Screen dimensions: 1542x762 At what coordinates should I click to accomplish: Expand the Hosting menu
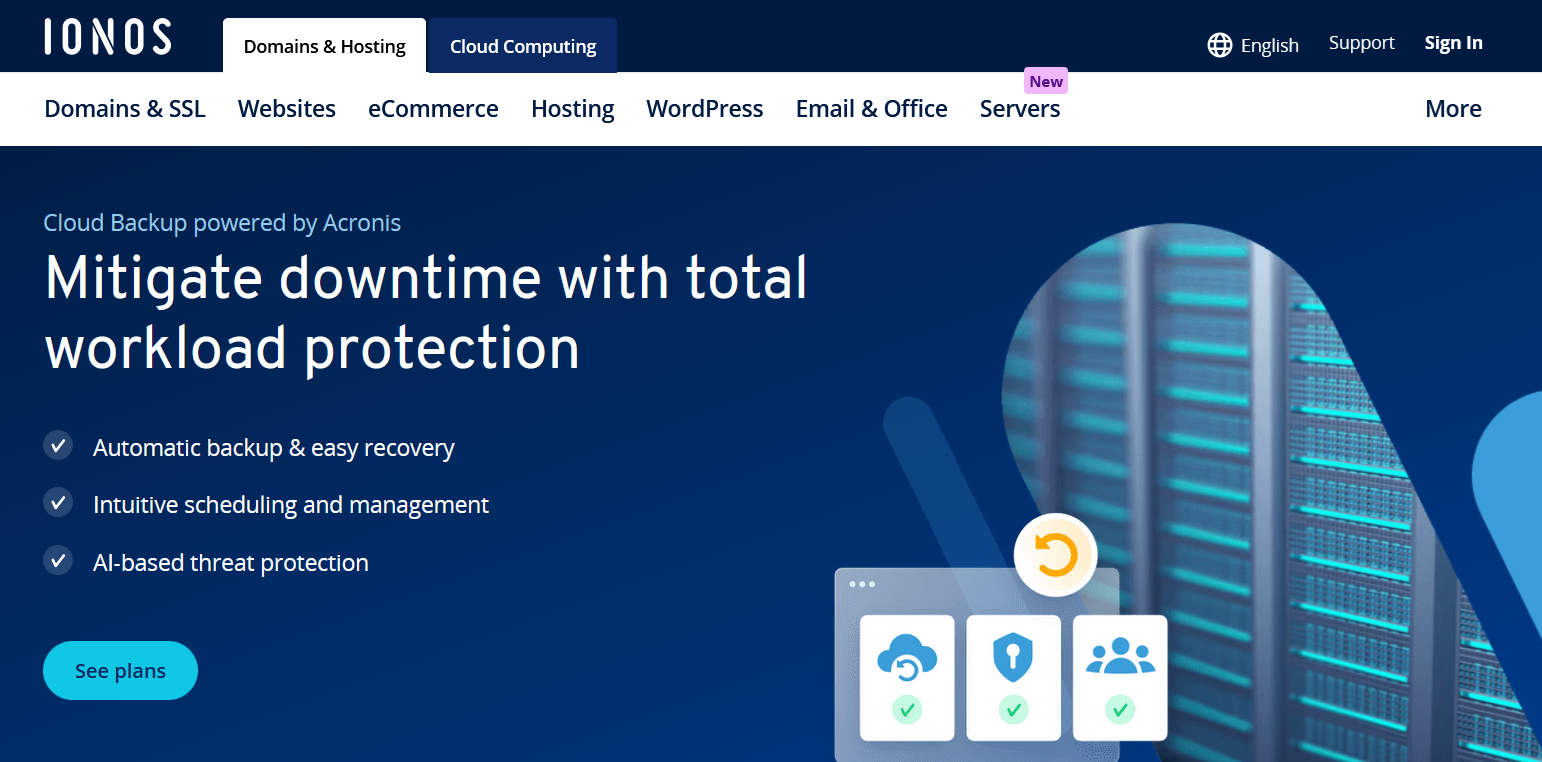pyautogui.click(x=572, y=109)
